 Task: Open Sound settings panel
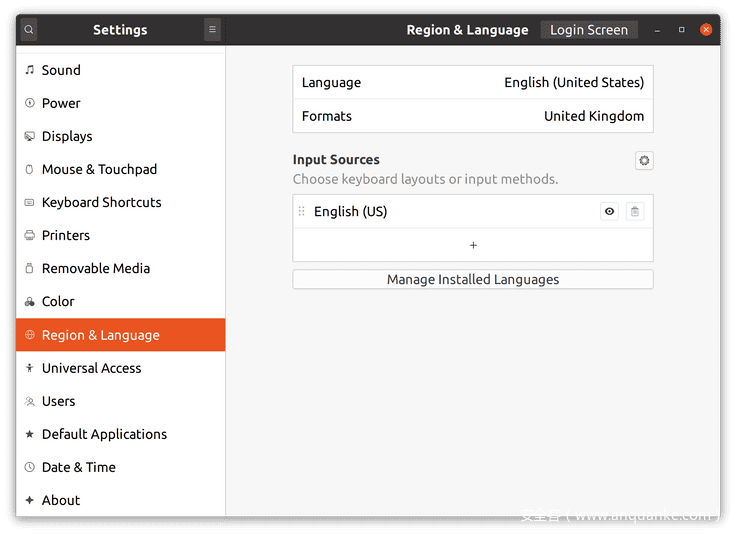coord(61,70)
